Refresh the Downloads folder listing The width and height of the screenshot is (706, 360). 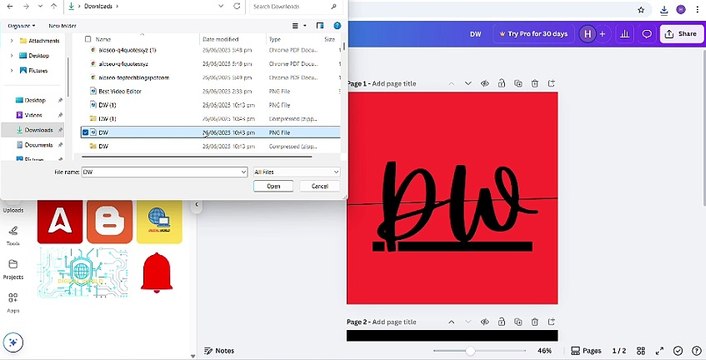pos(237,6)
